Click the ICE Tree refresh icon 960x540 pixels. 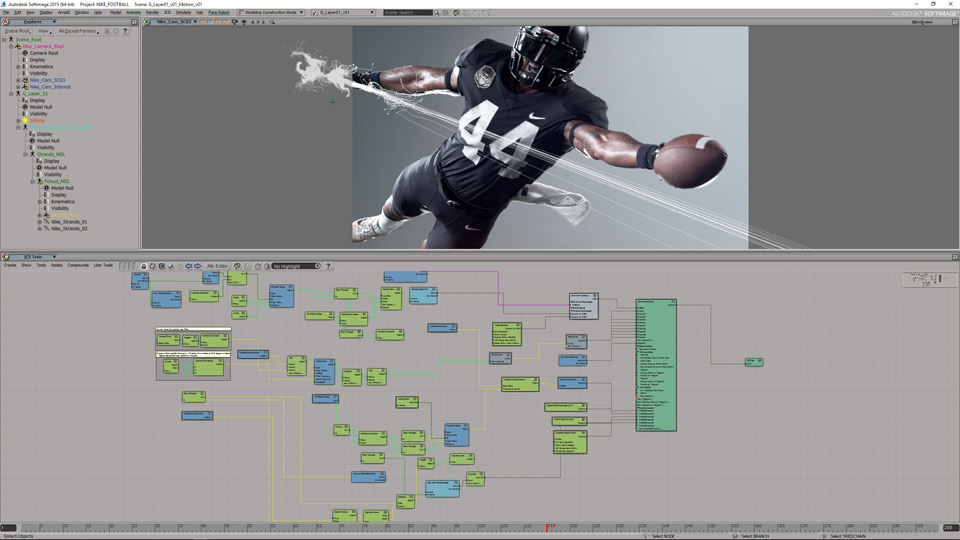point(152,266)
